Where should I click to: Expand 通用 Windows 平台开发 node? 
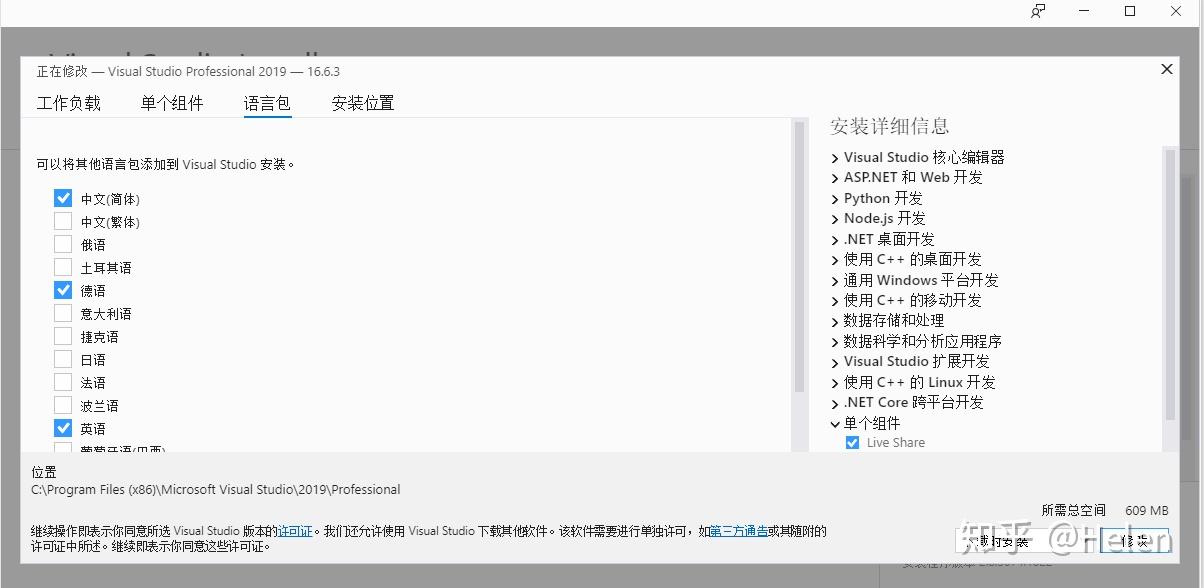(x=835, y=281)
